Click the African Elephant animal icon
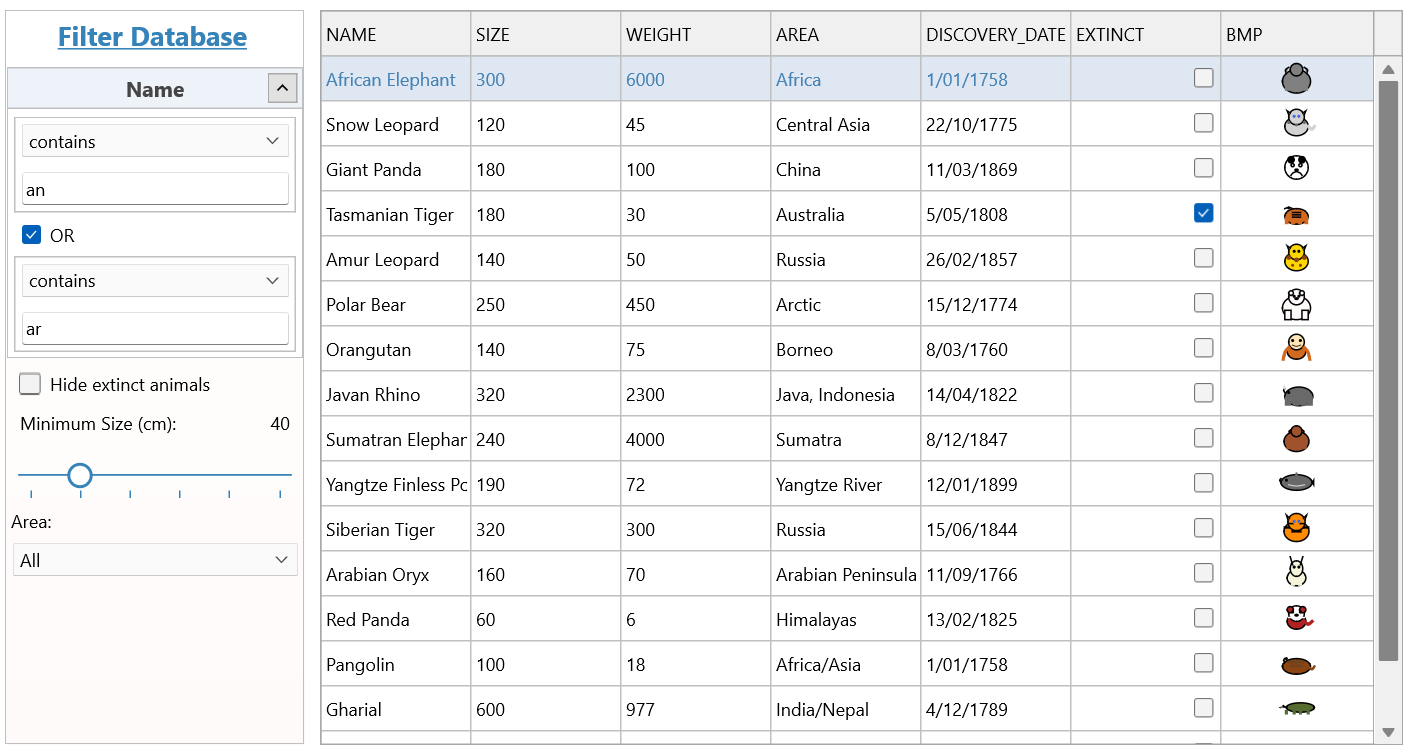 (1296, 79)
